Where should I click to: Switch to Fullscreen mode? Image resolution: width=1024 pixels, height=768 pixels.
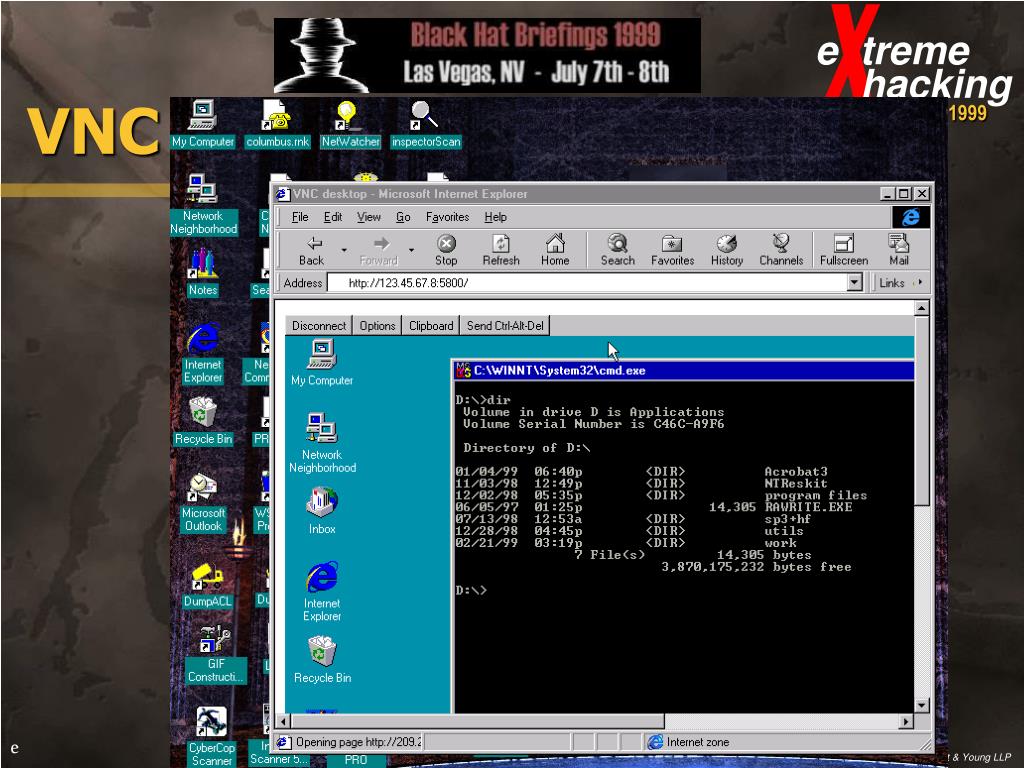pyautogui.click(x=844, y=250)
